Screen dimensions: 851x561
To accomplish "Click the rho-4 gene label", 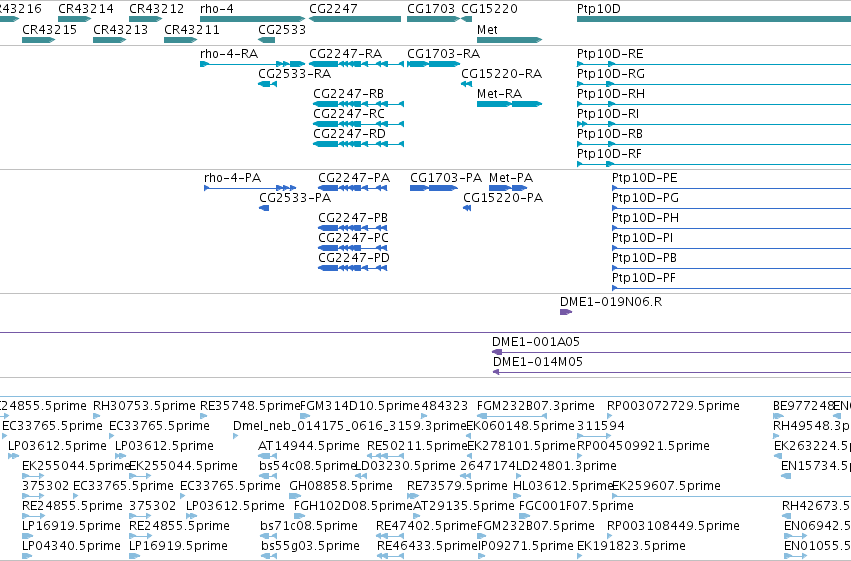I will pyautogui.click(x=217, y=9).
